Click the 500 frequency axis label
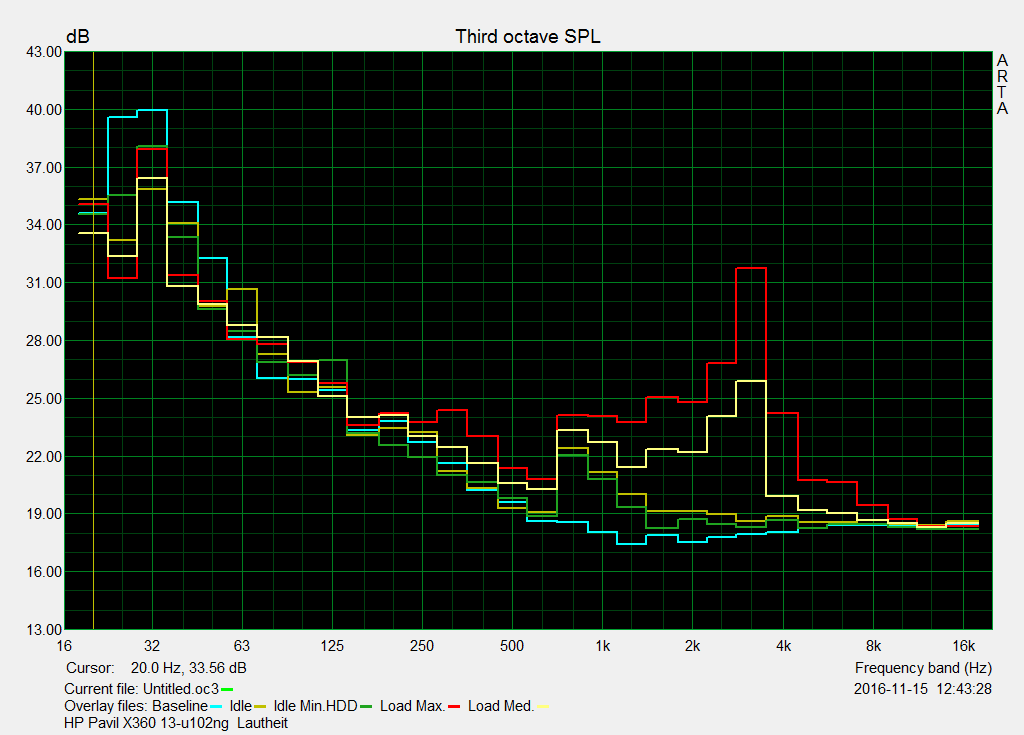Viewport: 1024px width, 735px height. [512, 646]
